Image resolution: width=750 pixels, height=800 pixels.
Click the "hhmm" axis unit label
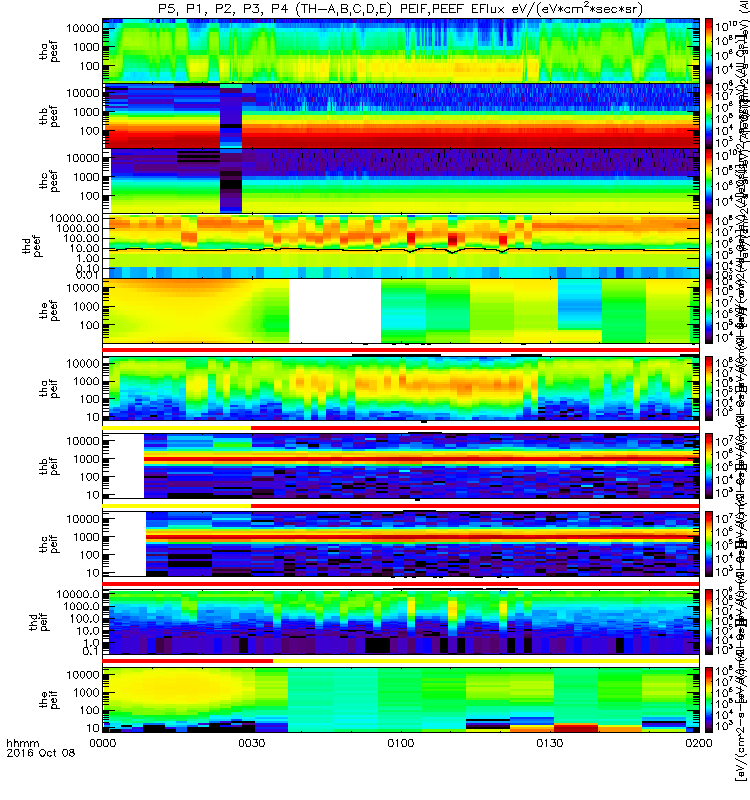22,743
